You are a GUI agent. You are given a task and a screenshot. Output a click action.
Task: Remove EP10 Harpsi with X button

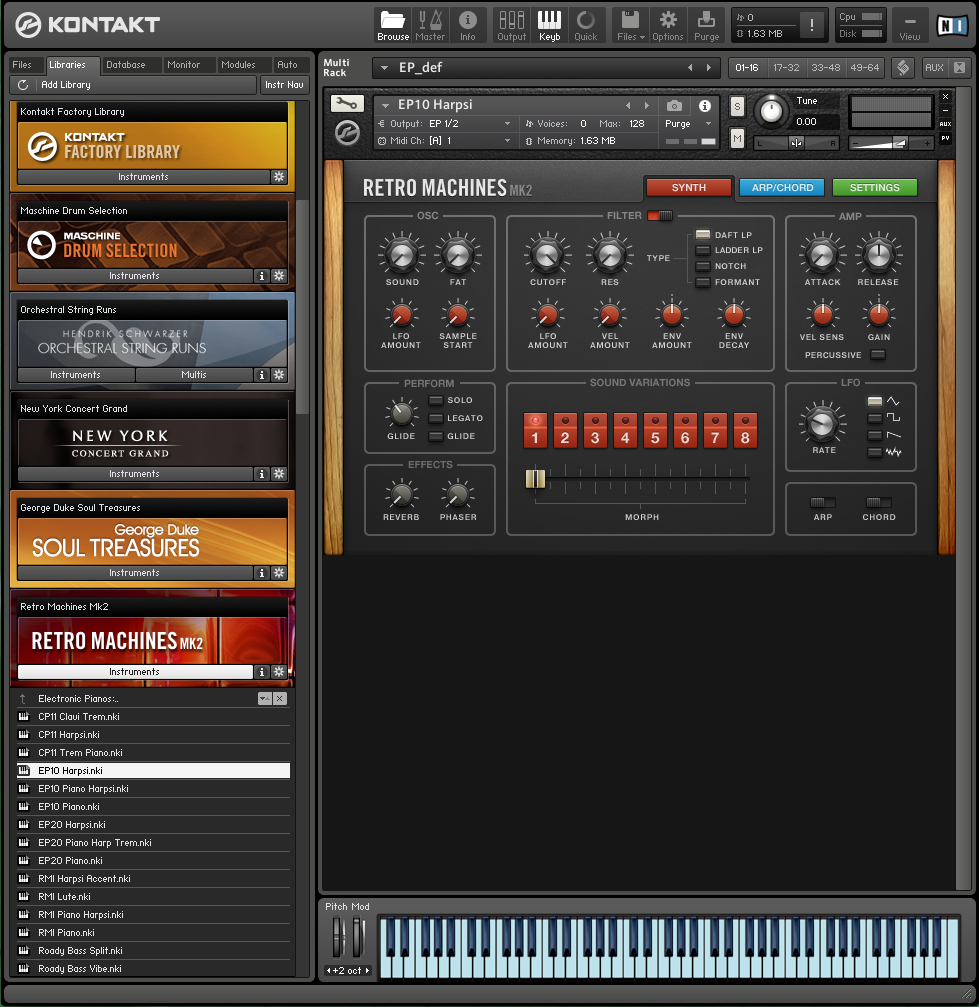945,96
